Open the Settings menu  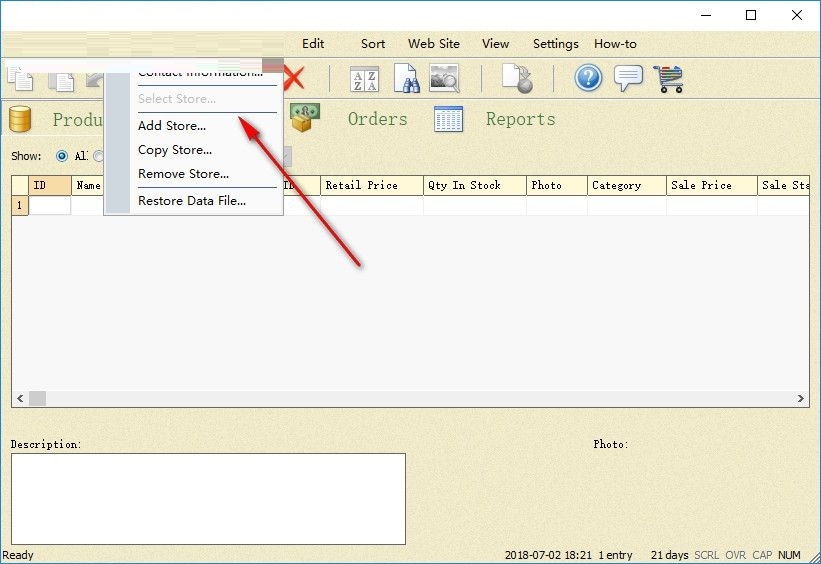point(556,44)
